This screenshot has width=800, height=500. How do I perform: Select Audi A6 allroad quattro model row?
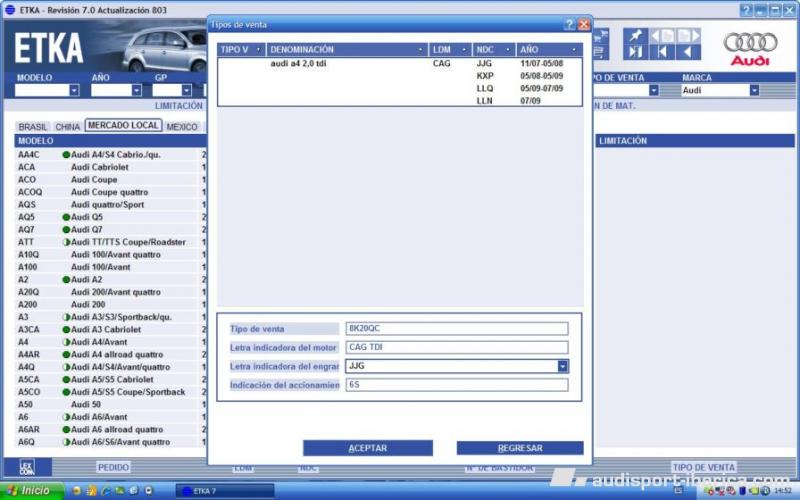point(110,430)
